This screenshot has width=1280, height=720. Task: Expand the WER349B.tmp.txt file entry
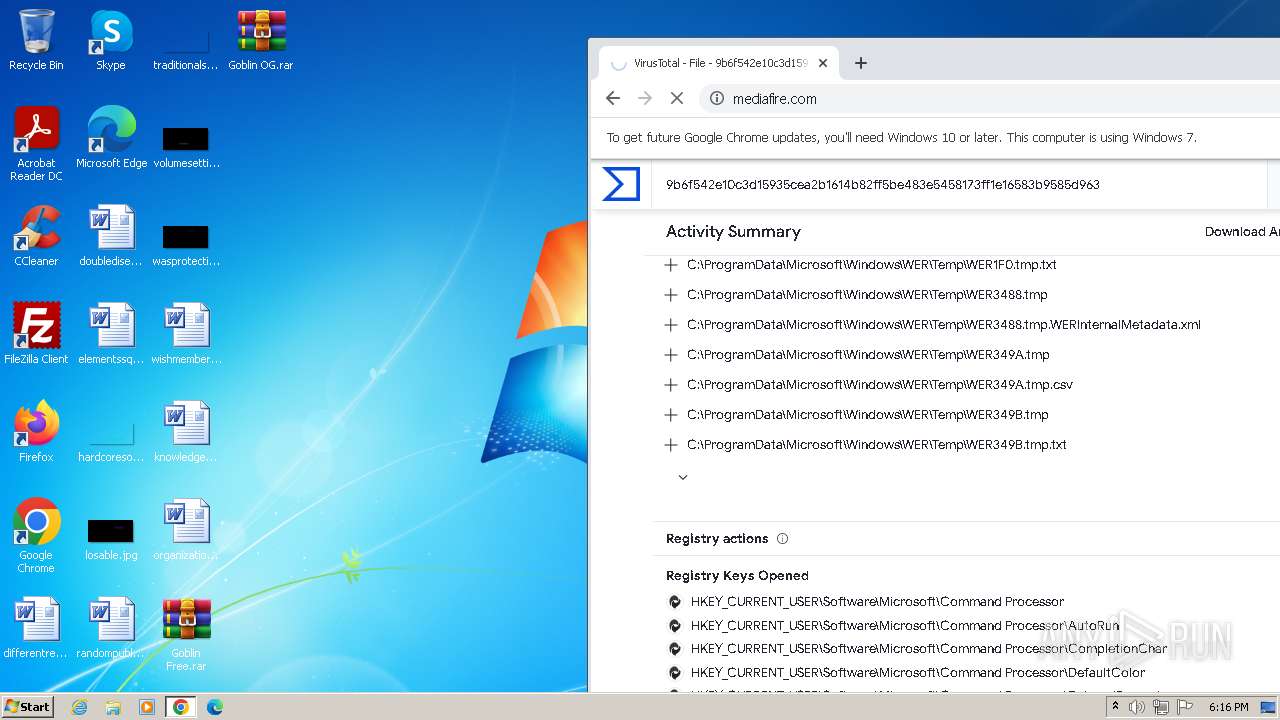(x=671, y=445)
